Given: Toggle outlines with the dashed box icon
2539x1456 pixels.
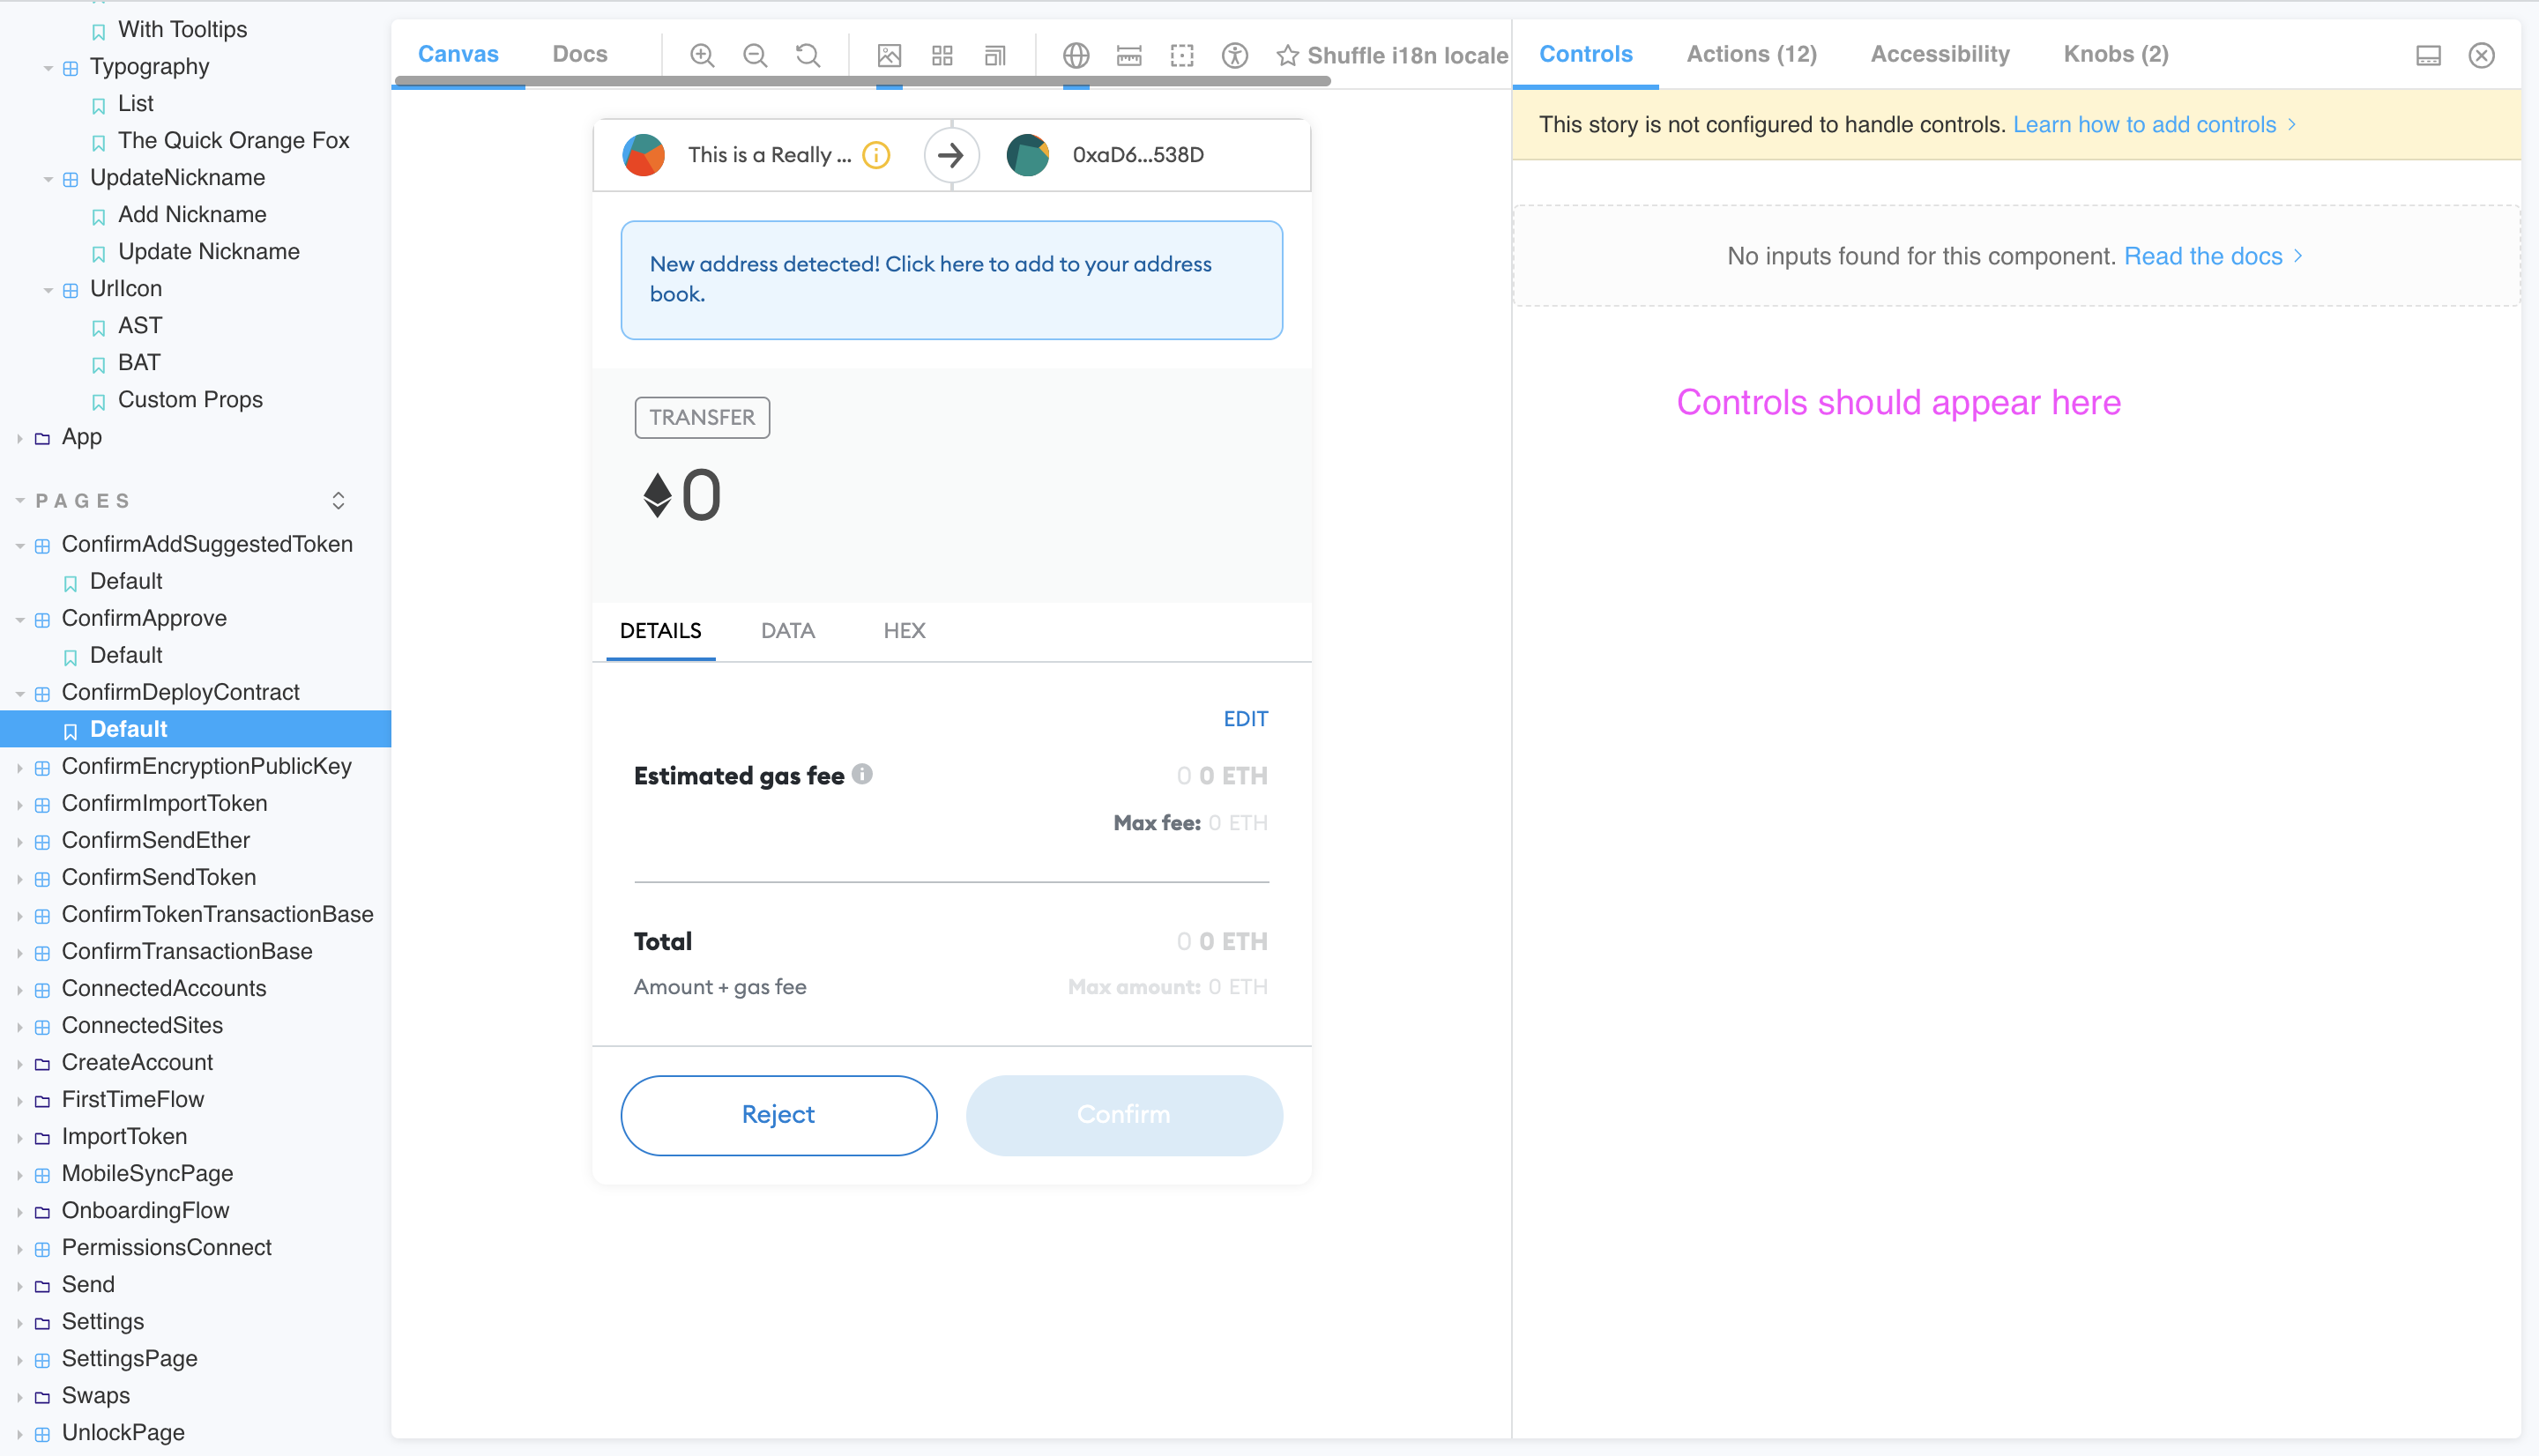Looking at the screenshot, I should (1181, 56).
